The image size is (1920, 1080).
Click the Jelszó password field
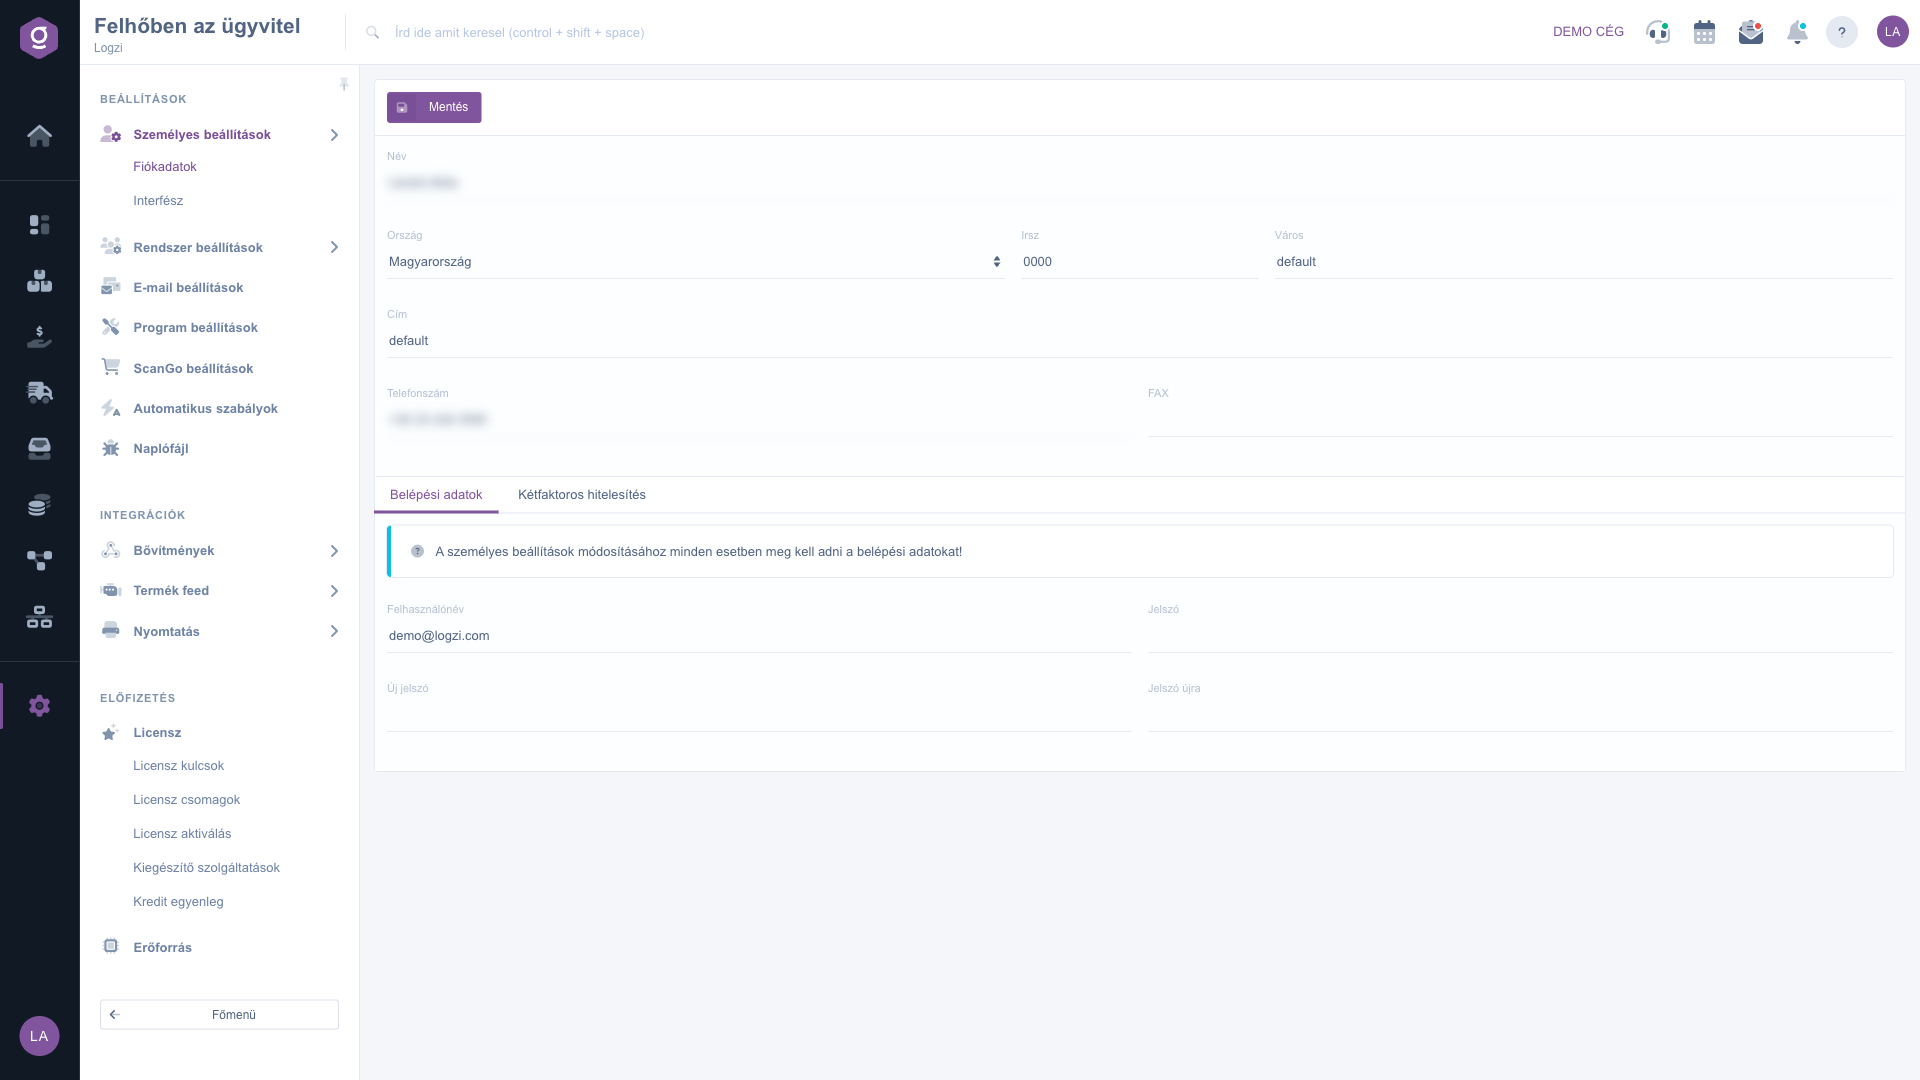point(1520,636)
